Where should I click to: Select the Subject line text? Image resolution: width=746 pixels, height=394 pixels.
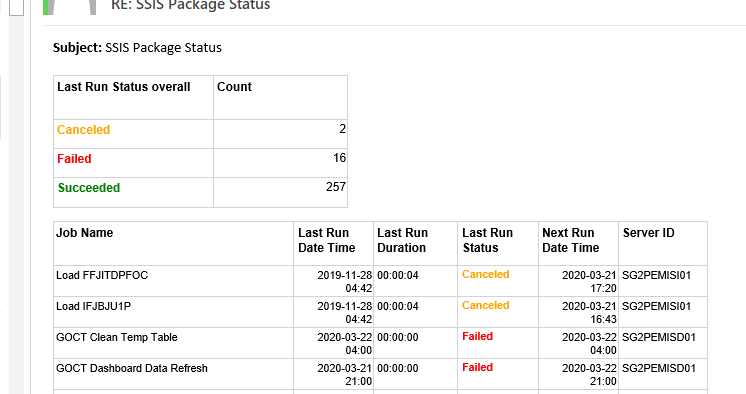point(137,48)
